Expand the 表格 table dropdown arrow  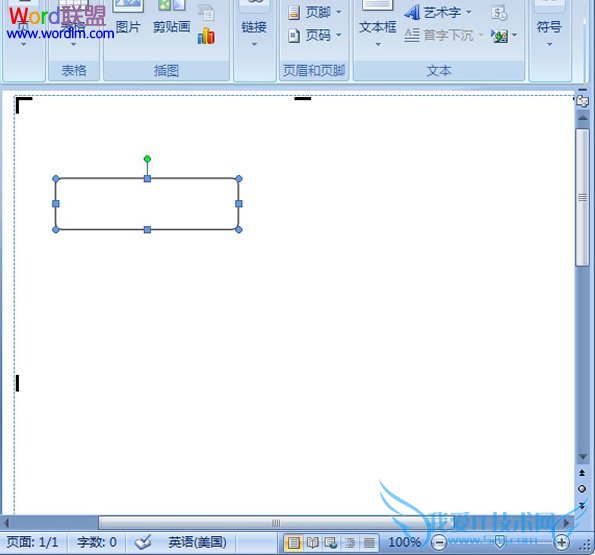73,44
